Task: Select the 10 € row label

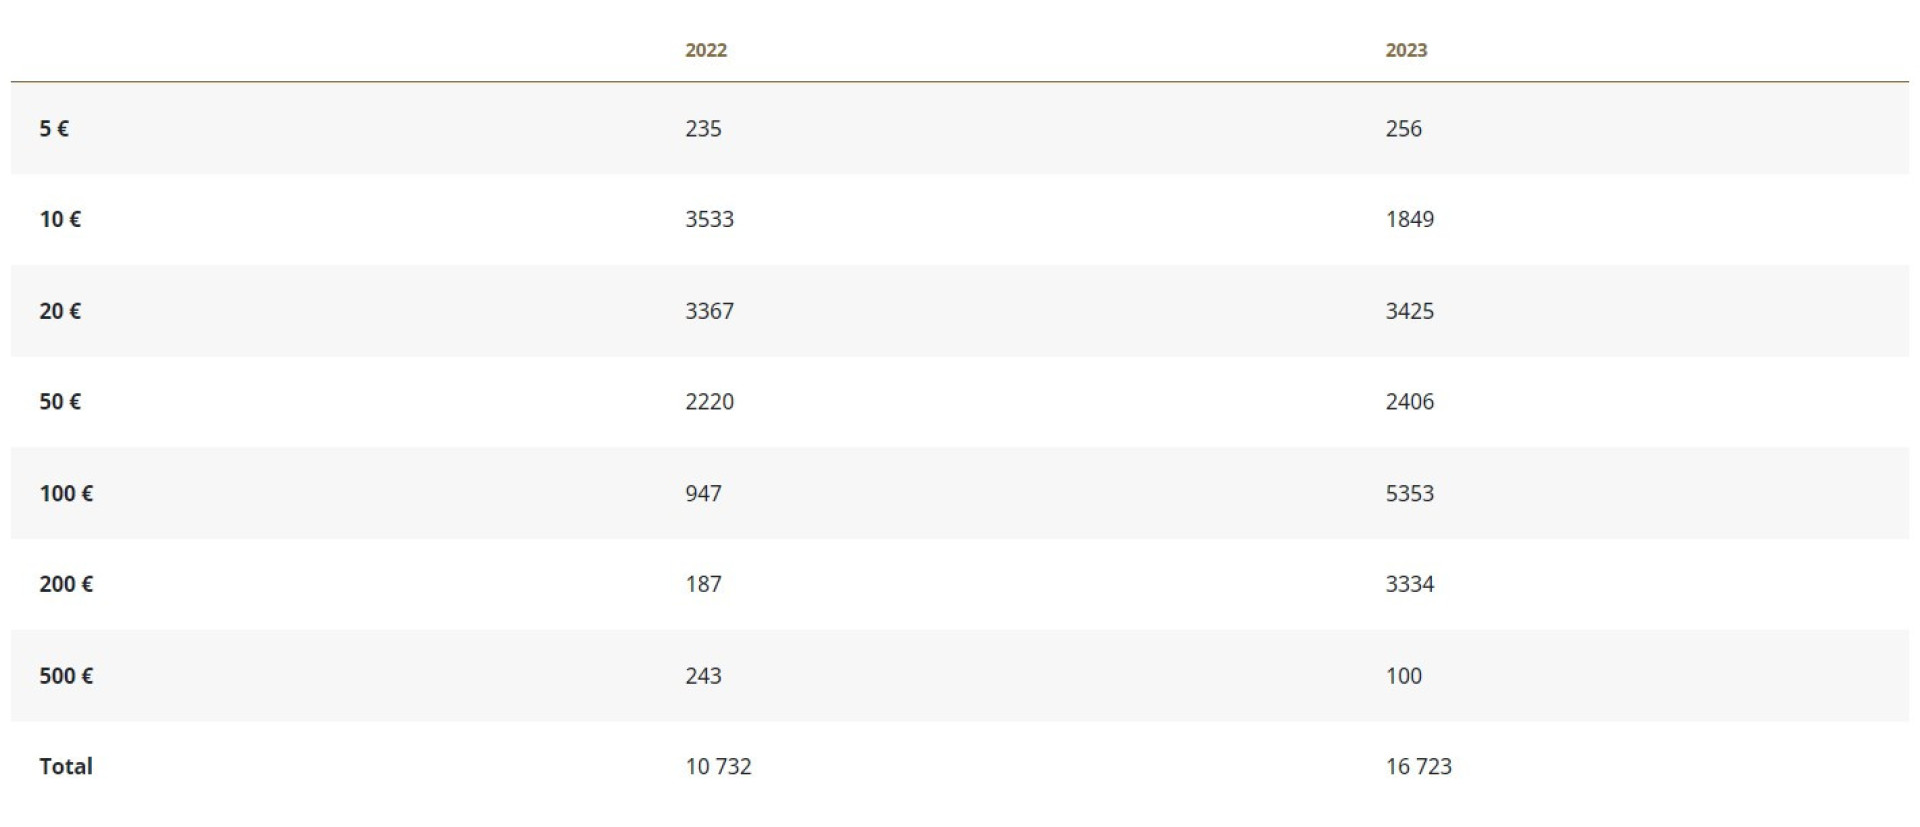Action: click(x=60, y=220)
